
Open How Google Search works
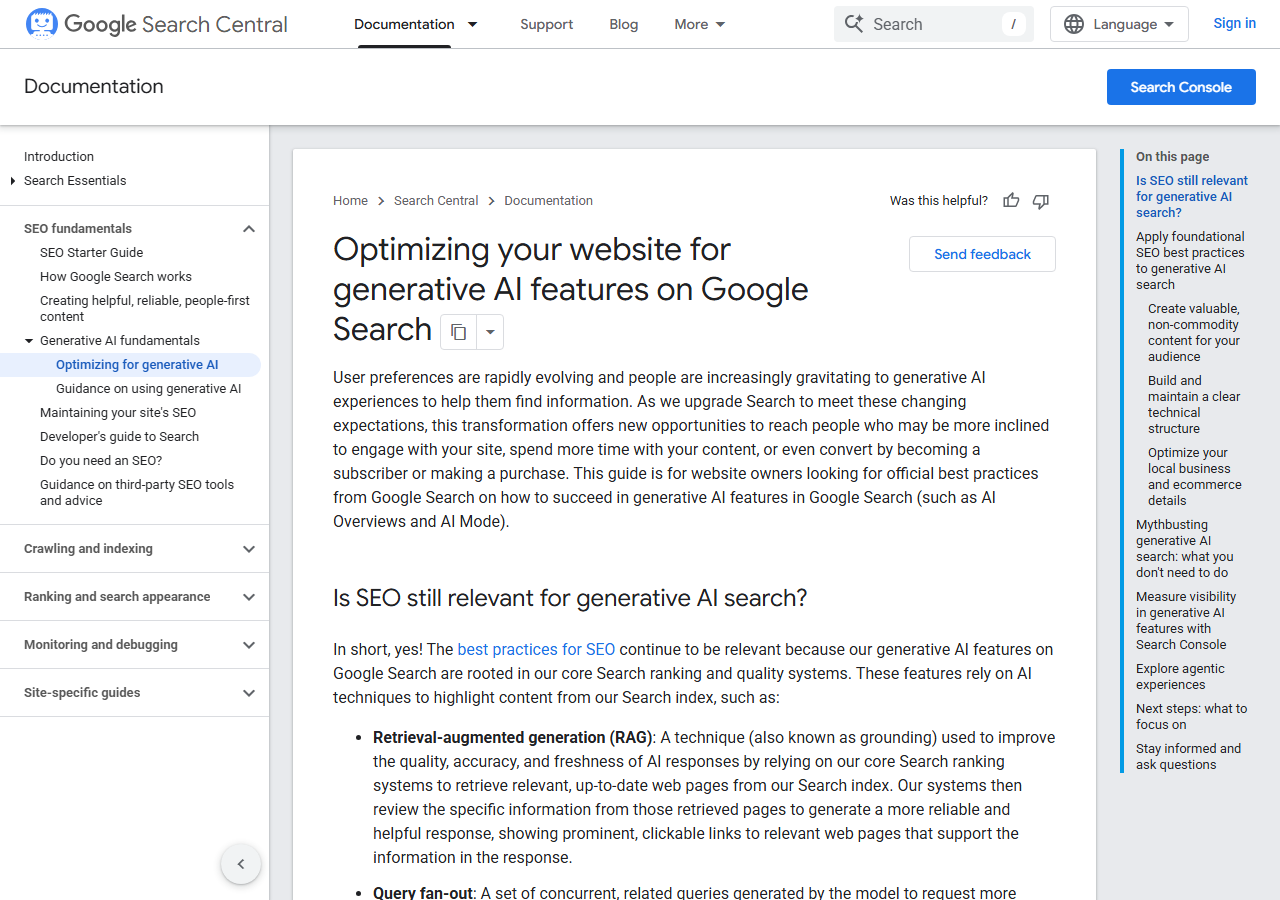tap(116, 277)
